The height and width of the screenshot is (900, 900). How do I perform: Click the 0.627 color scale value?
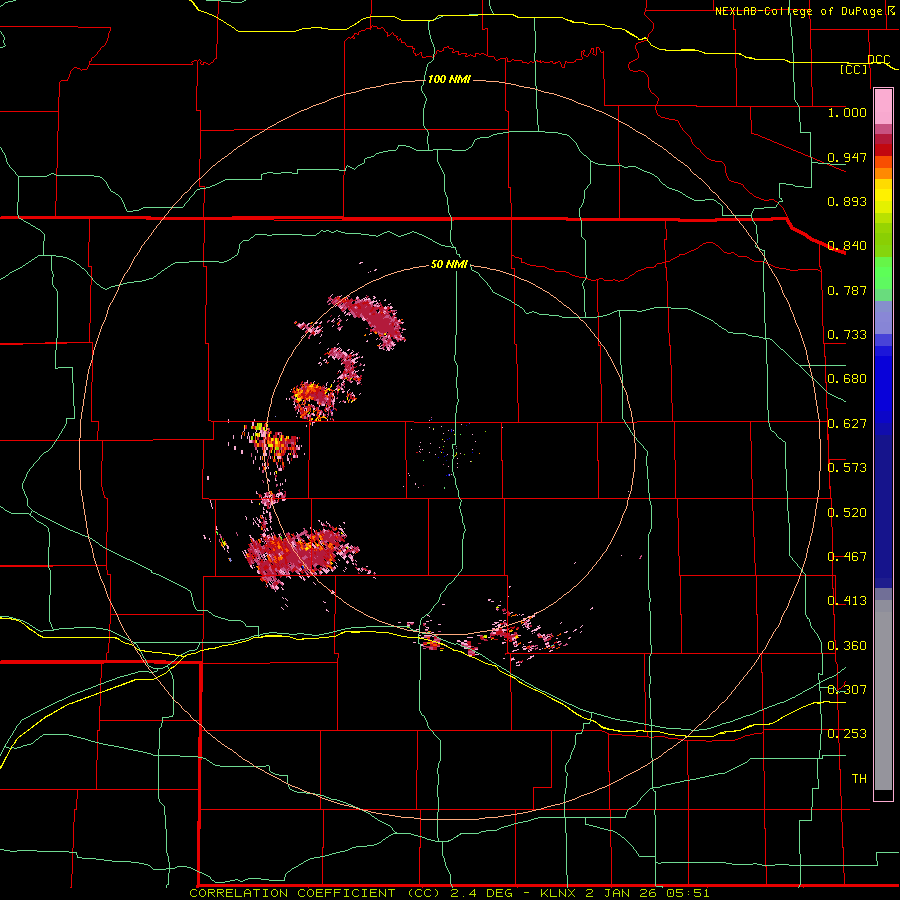(847, 424)
